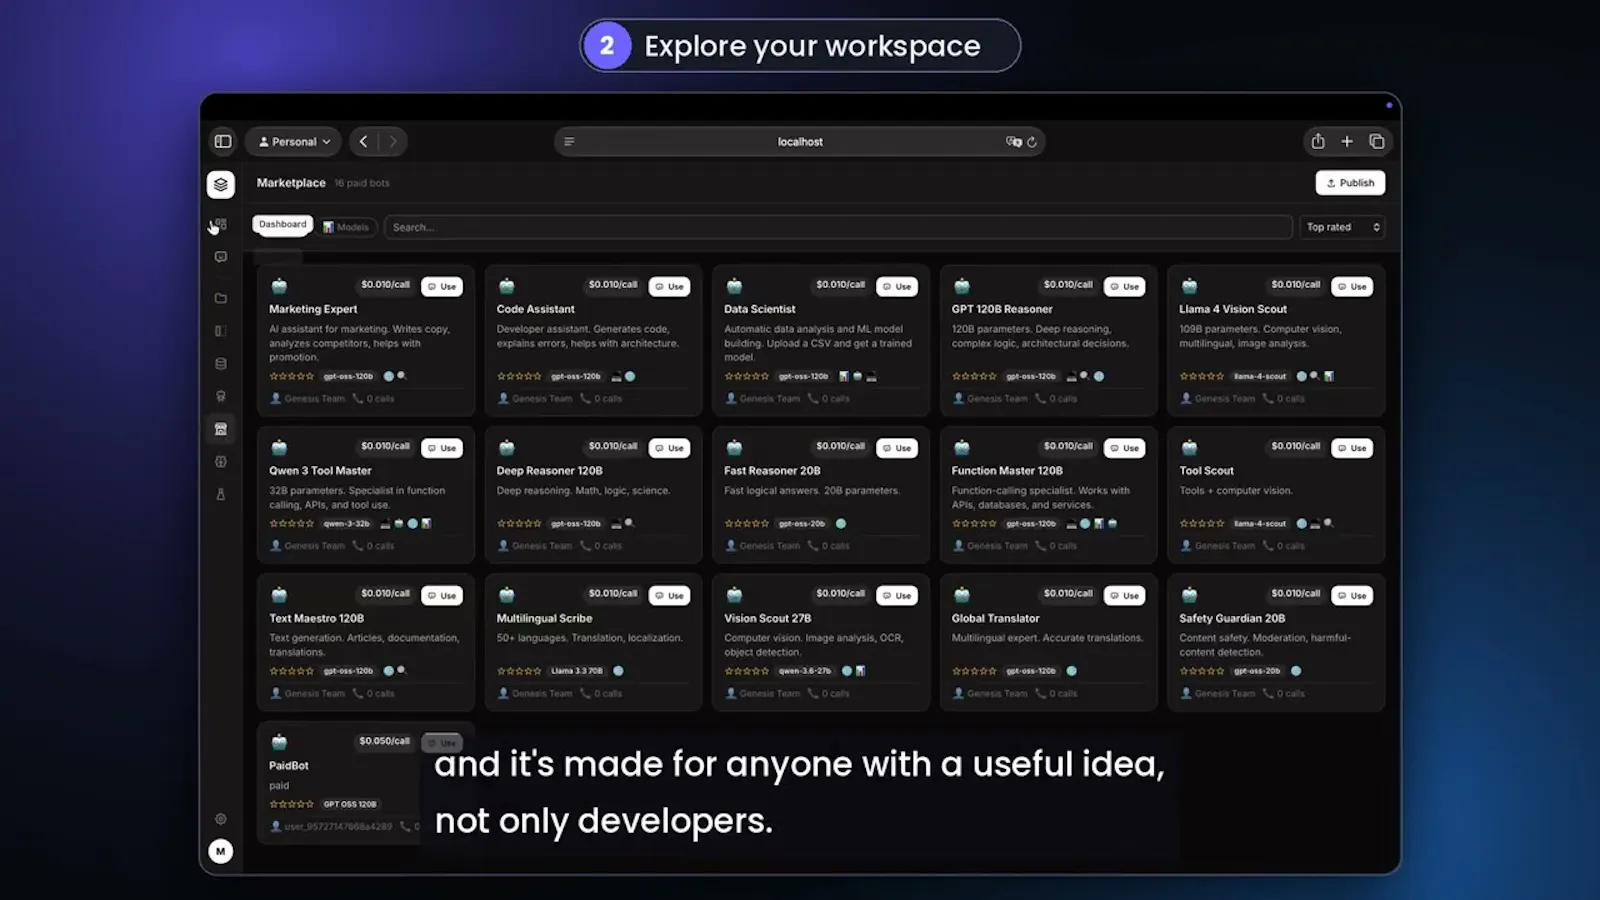Click the browser share icon
Screen dimensions: 1600x900
1318,142
